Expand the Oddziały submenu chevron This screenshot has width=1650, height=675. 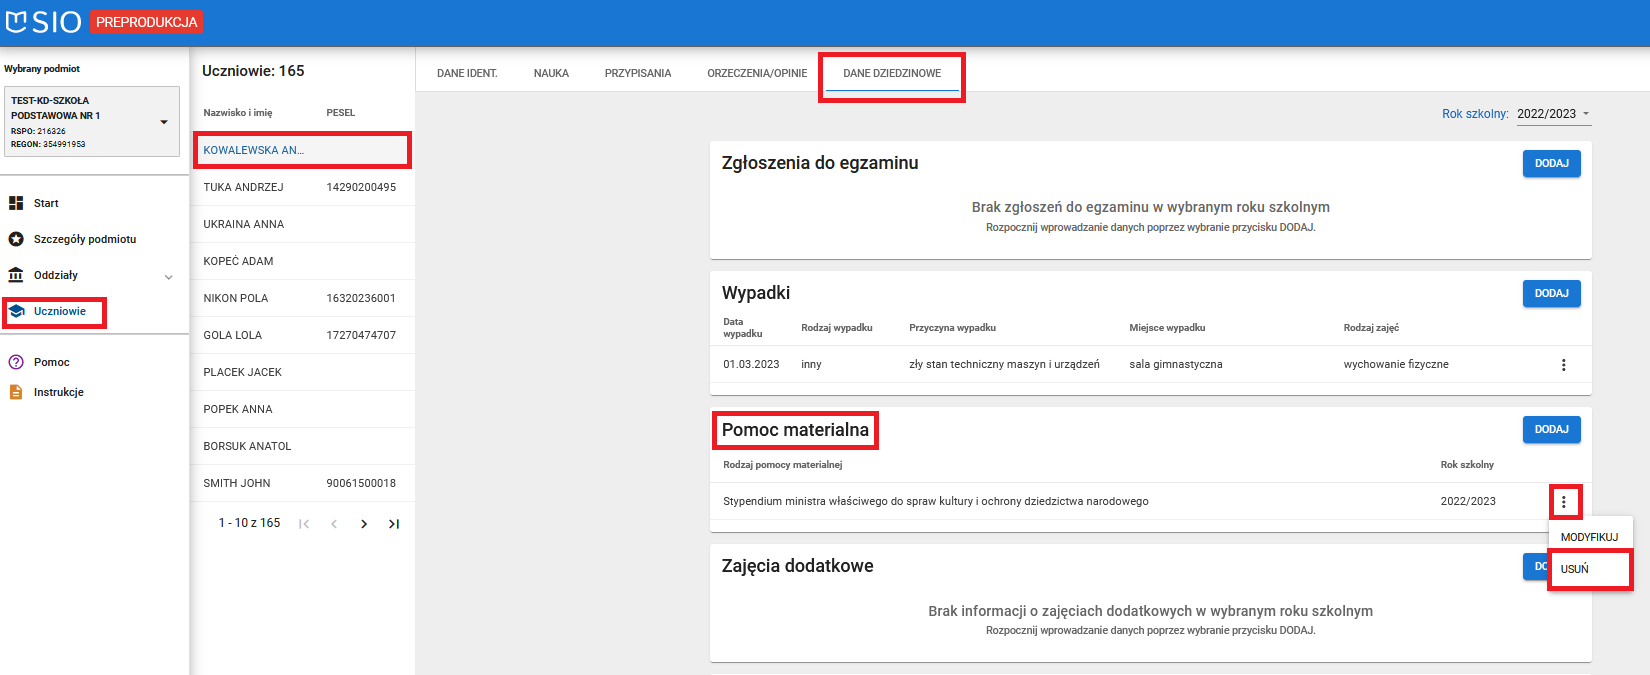click(x=168, y=277)
